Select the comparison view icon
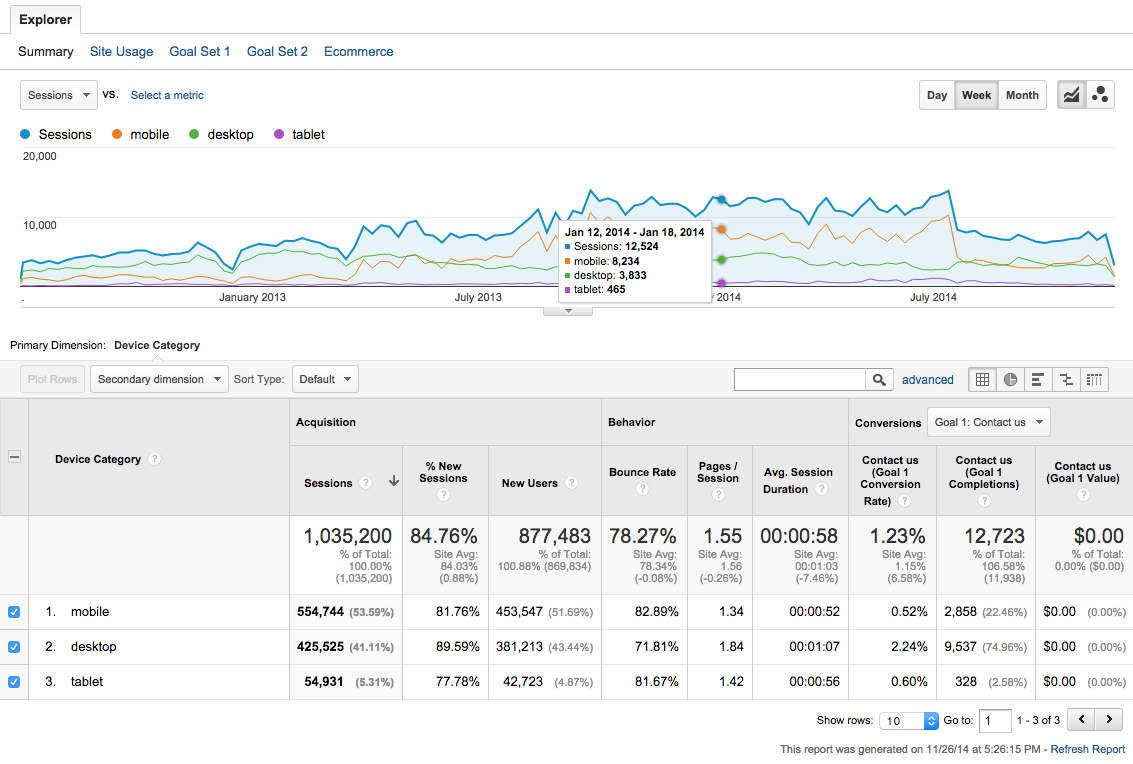Image resolution: width=1133 pixels, height=764 pixels. tap(1066, 379)
